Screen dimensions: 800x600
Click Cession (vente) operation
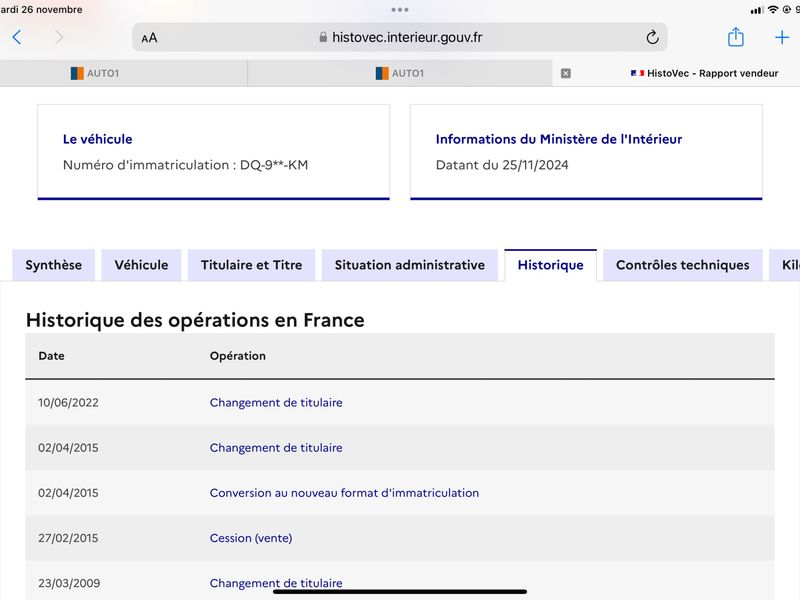pos(251,538)
